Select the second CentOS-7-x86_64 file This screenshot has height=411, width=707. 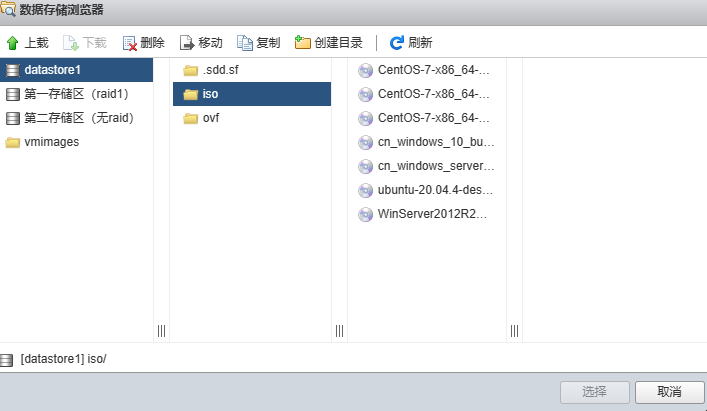[427, 94]
